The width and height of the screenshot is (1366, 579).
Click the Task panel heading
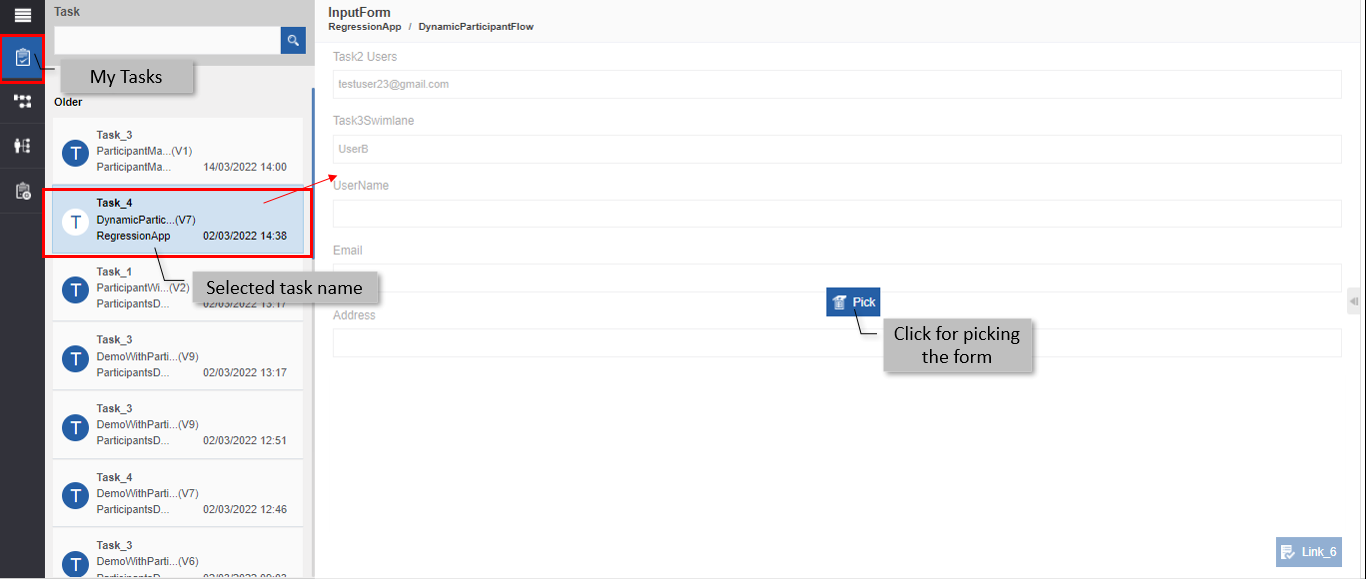pos(67,12)
